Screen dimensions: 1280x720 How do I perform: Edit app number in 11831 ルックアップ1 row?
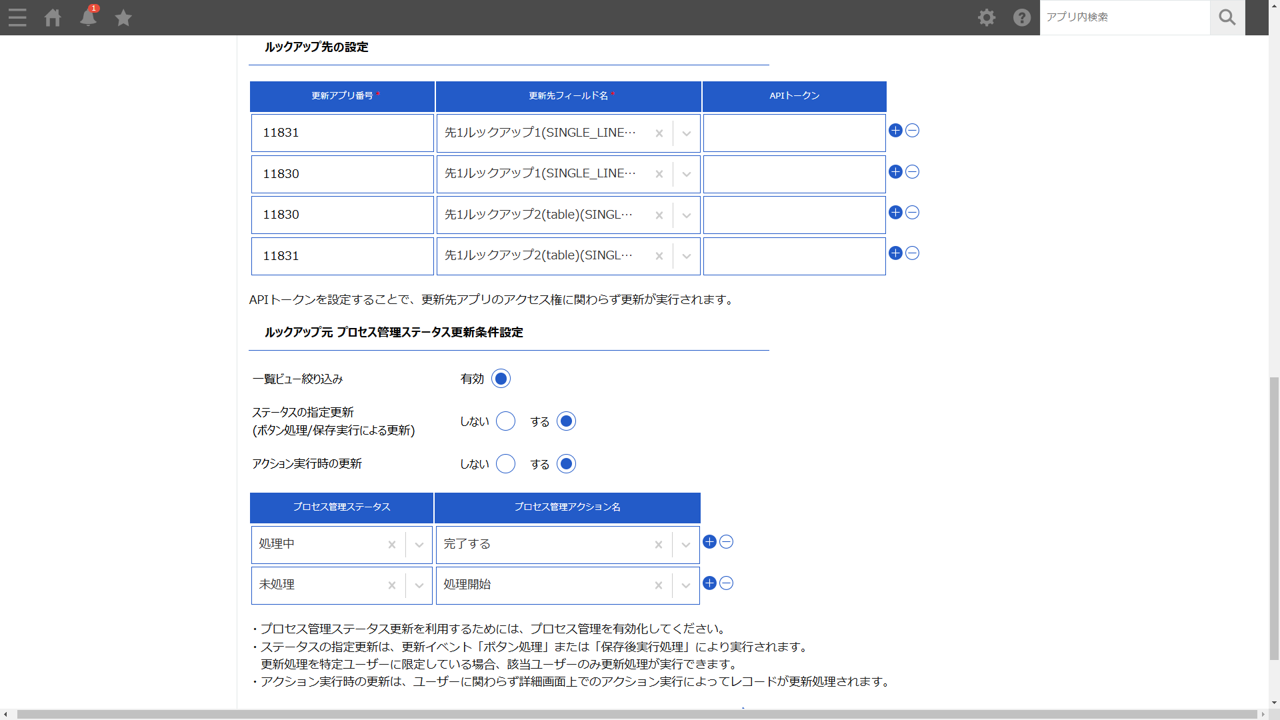click(342, 133)
